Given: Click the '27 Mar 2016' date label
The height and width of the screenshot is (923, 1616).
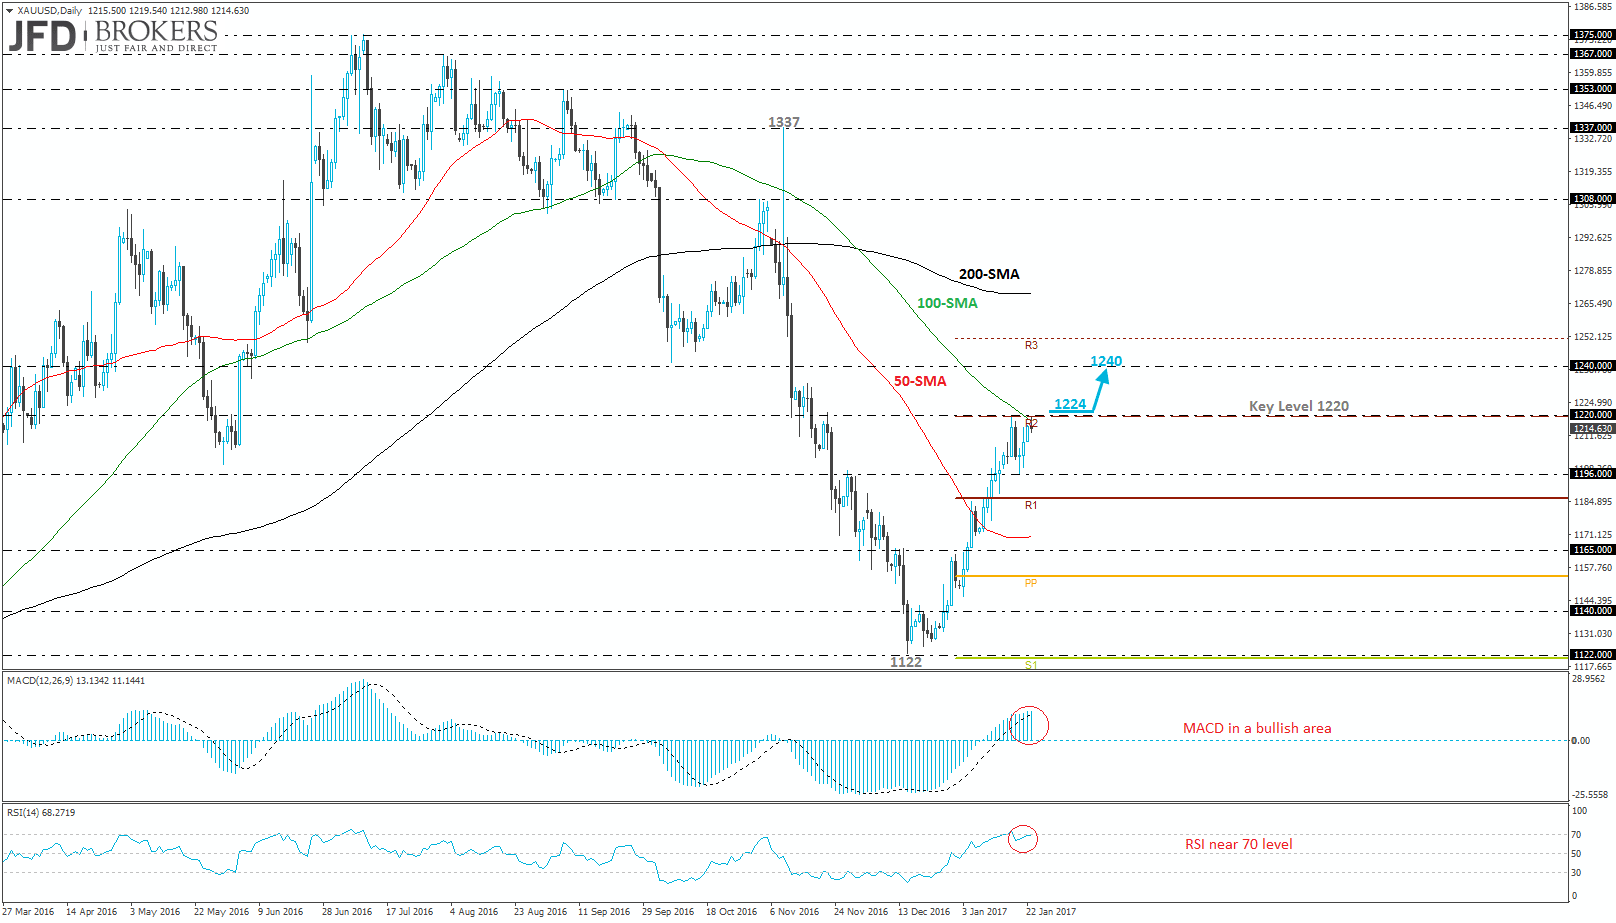Looking at the screenshot, I should 28,911.
